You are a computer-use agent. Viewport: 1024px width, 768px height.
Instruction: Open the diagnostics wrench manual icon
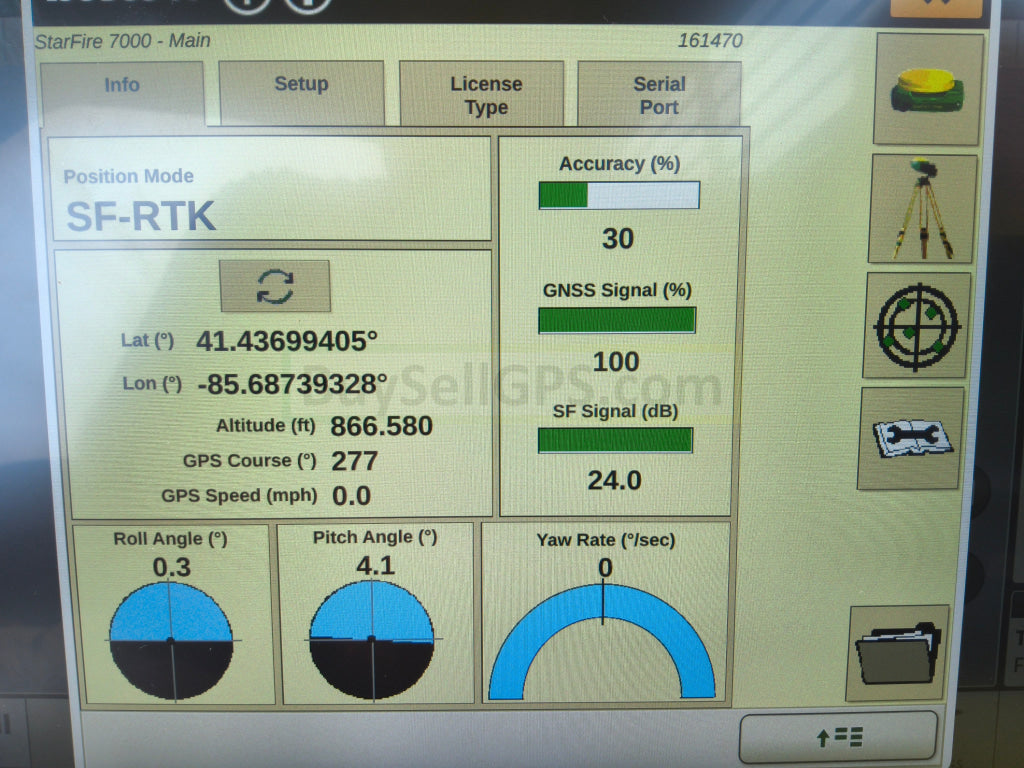pyautogui.click(x=911, y=438)
